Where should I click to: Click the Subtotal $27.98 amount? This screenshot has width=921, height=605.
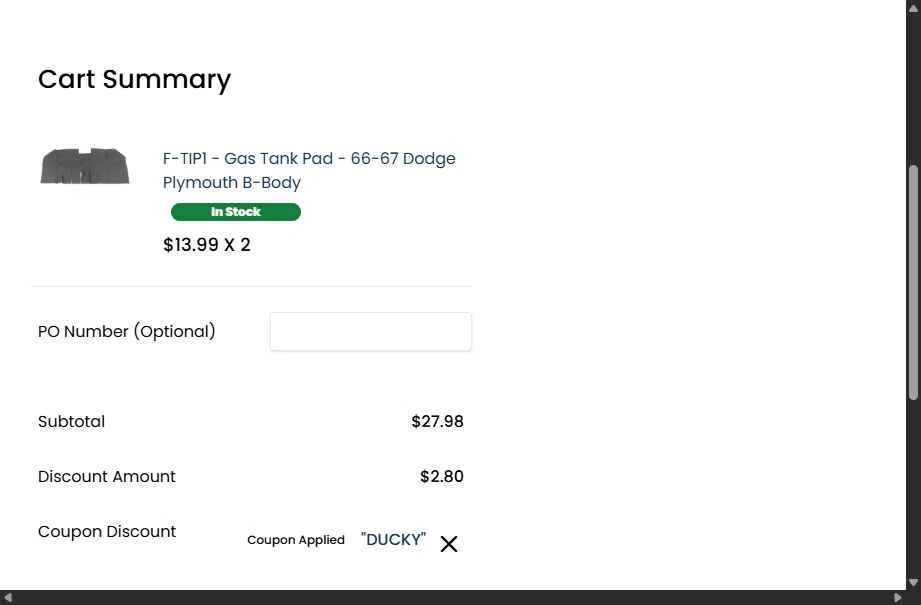click(x=438, y=422)
